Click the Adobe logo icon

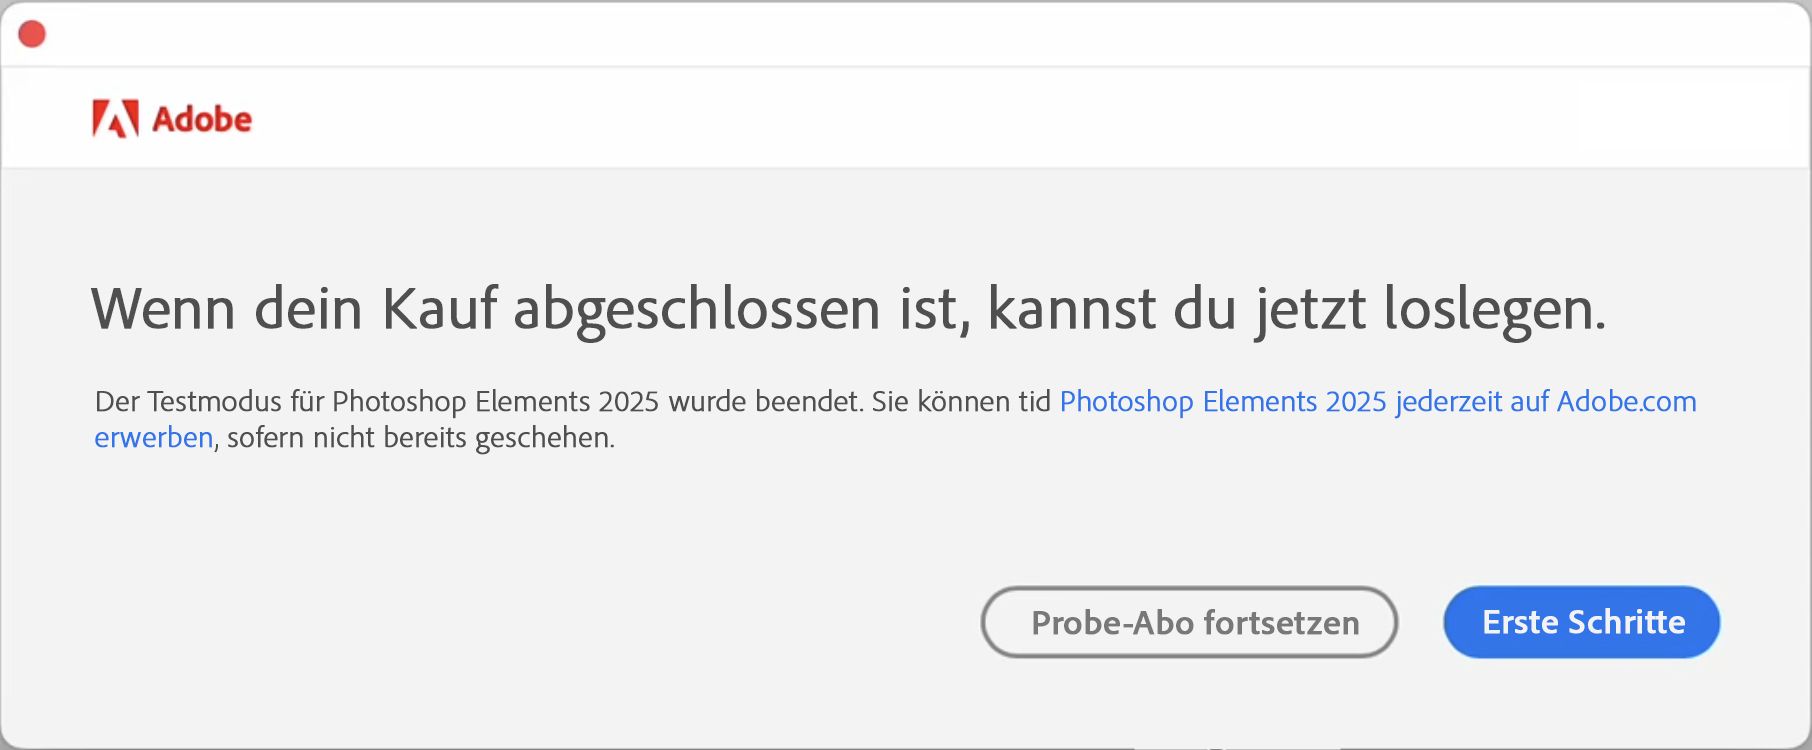pos(115,119)
